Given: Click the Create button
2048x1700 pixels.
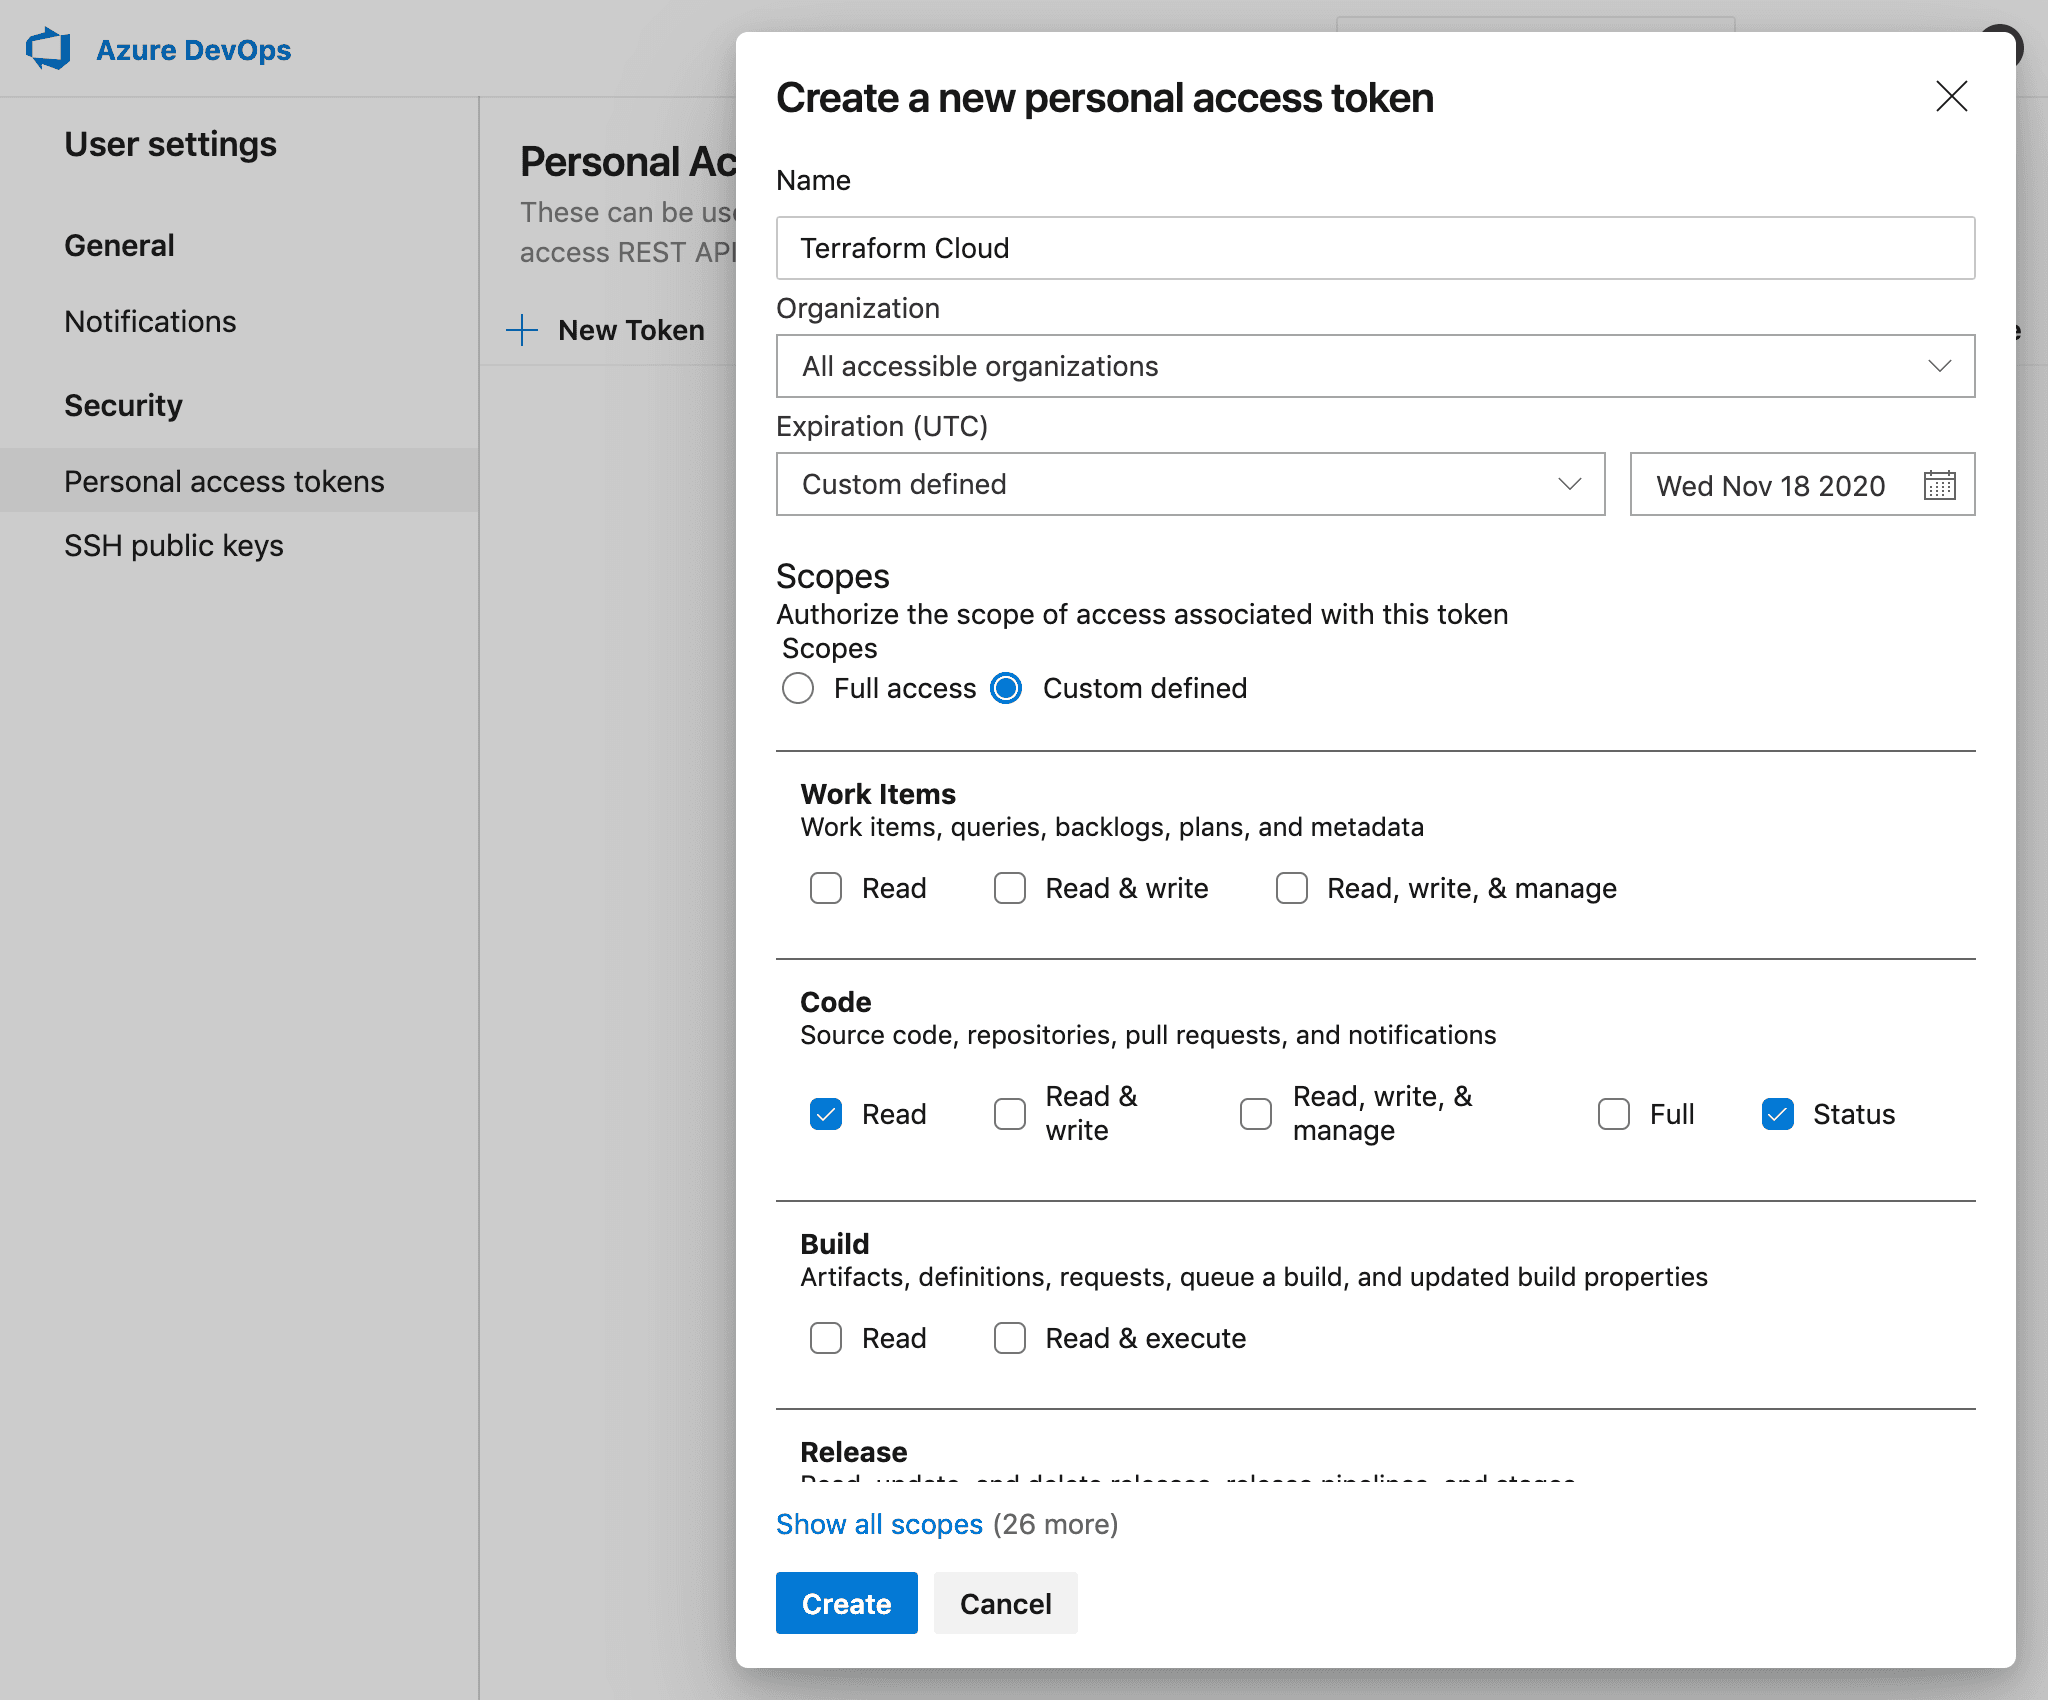Looking at the screenshot, I should pos(846,1603).
